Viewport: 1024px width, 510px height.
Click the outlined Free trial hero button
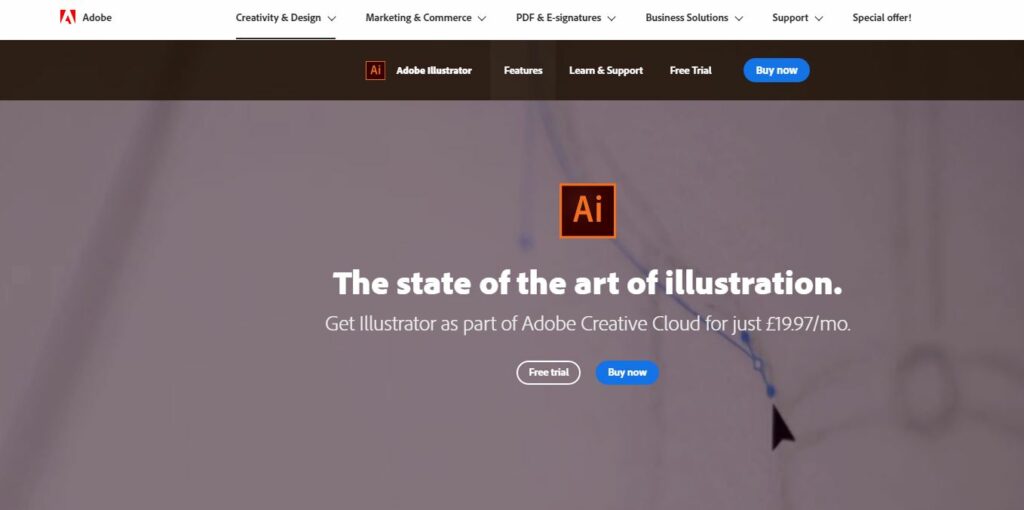point(549,372)
